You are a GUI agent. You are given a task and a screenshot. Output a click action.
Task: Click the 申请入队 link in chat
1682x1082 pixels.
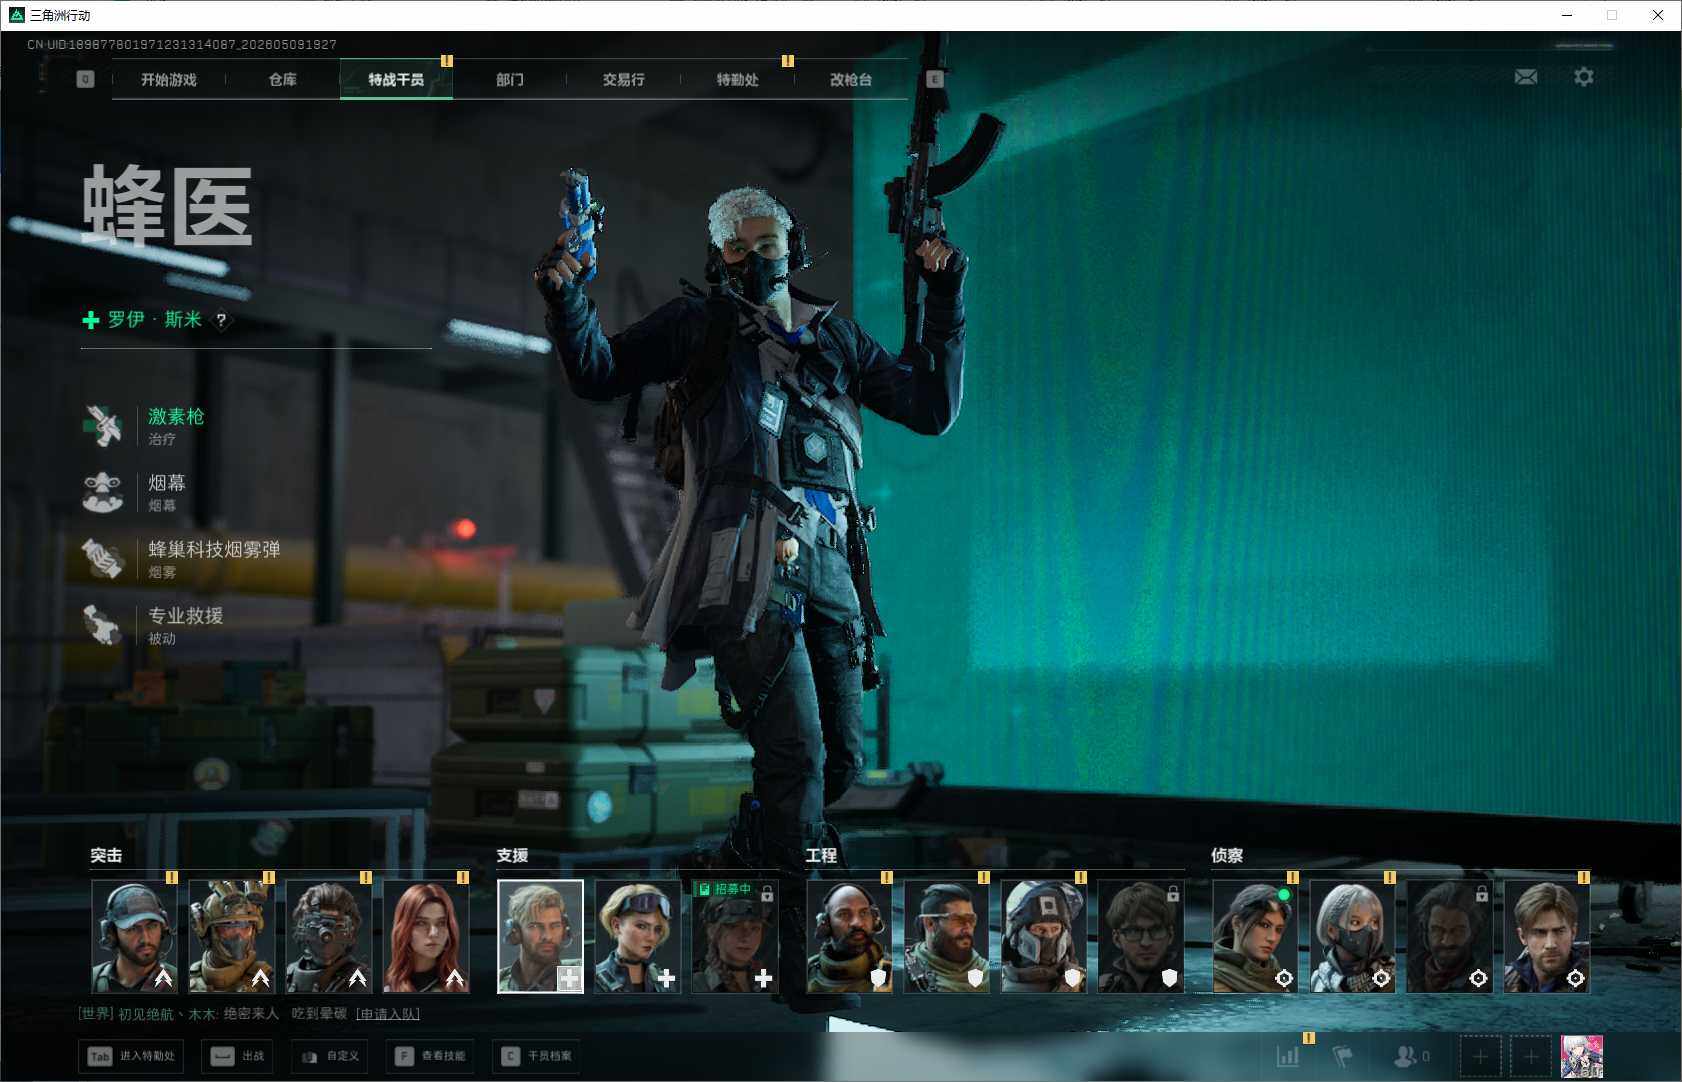(x=388, y=1014)
